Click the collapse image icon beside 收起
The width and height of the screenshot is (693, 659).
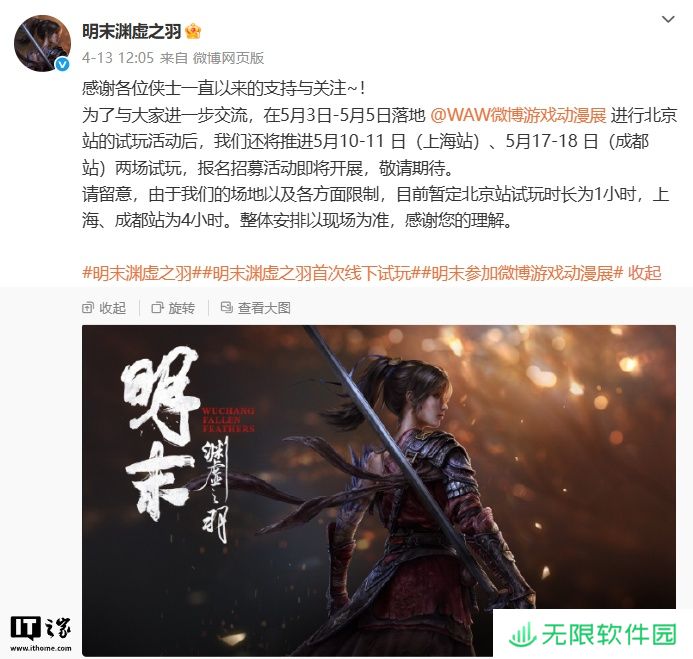click(x=88, y=308)
